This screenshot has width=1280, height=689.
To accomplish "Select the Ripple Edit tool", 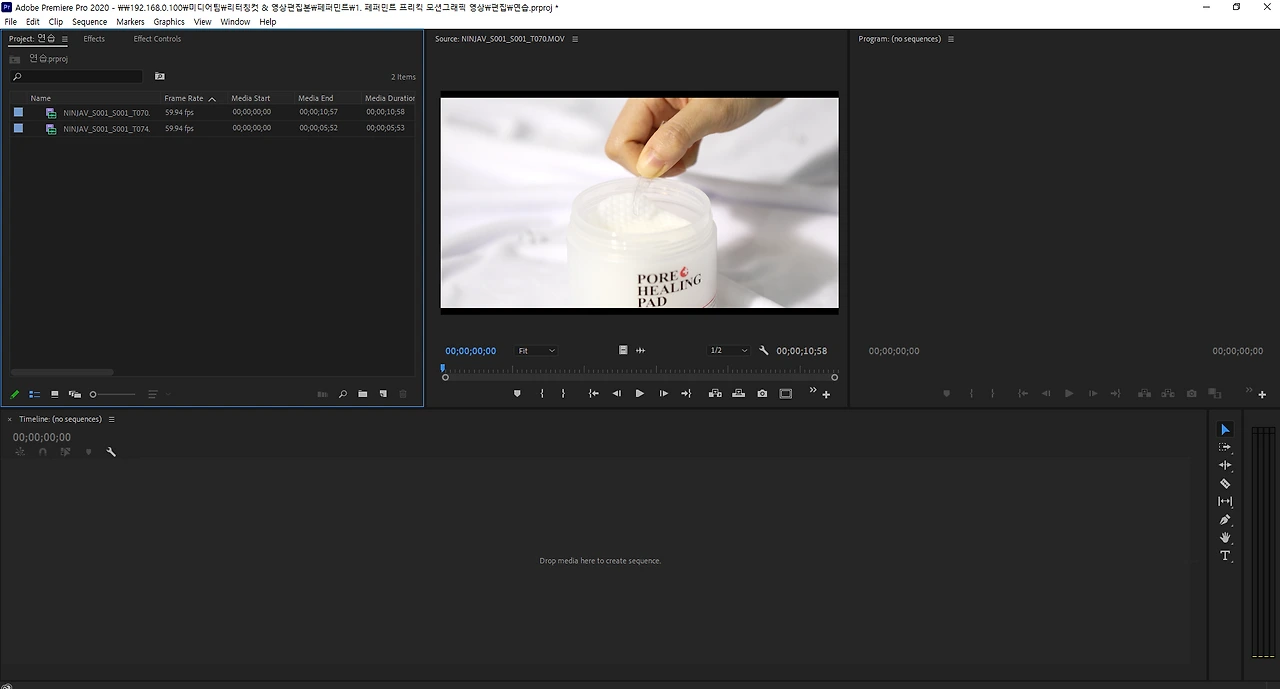I will (x=1225, y=465).
